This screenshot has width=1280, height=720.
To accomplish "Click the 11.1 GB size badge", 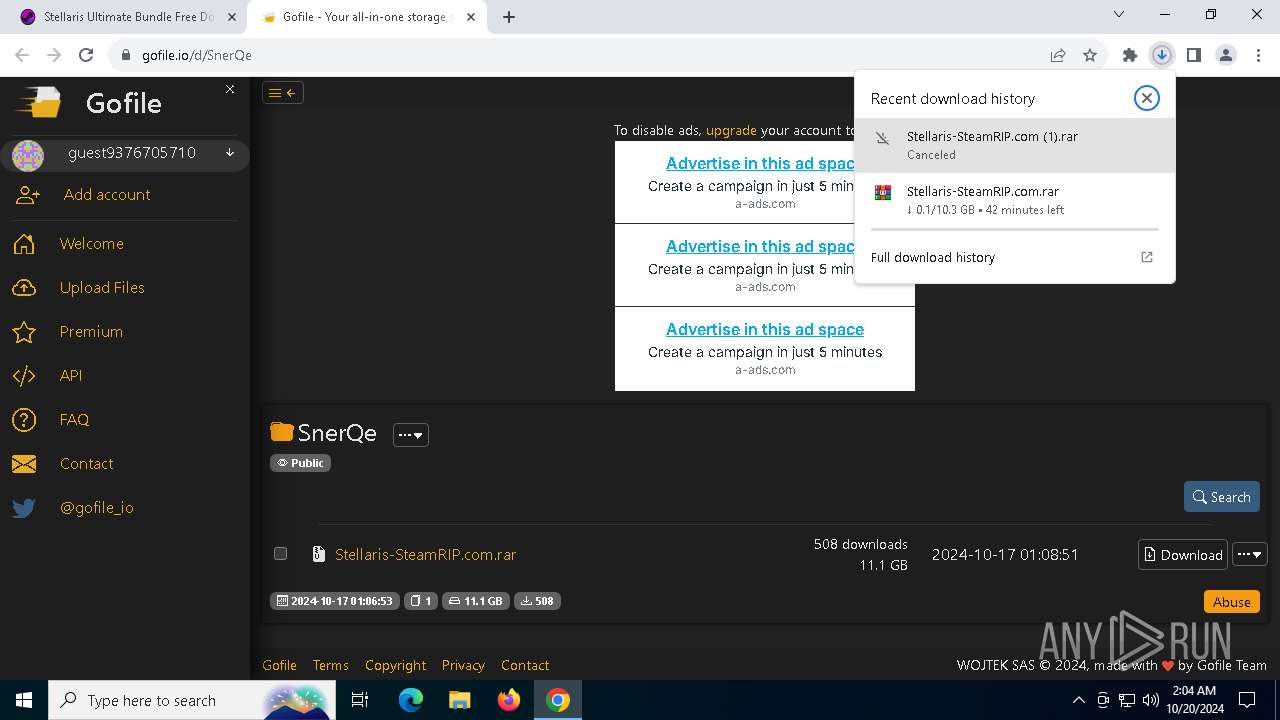I will click(x=476, y=601).
